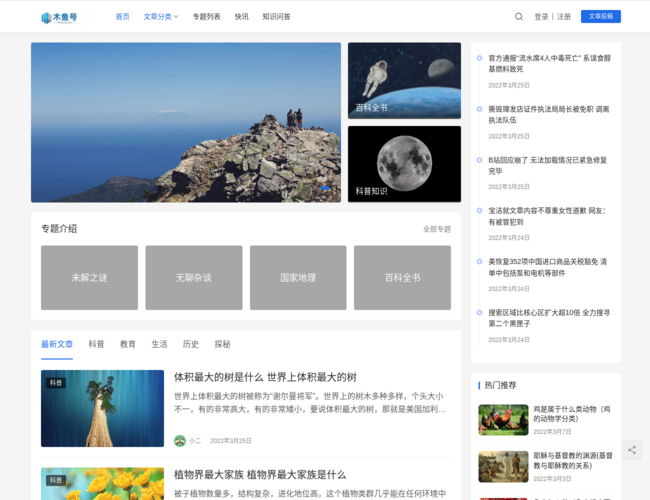
Task: Open the 百科全书 topic card
Action: [402, 277]
